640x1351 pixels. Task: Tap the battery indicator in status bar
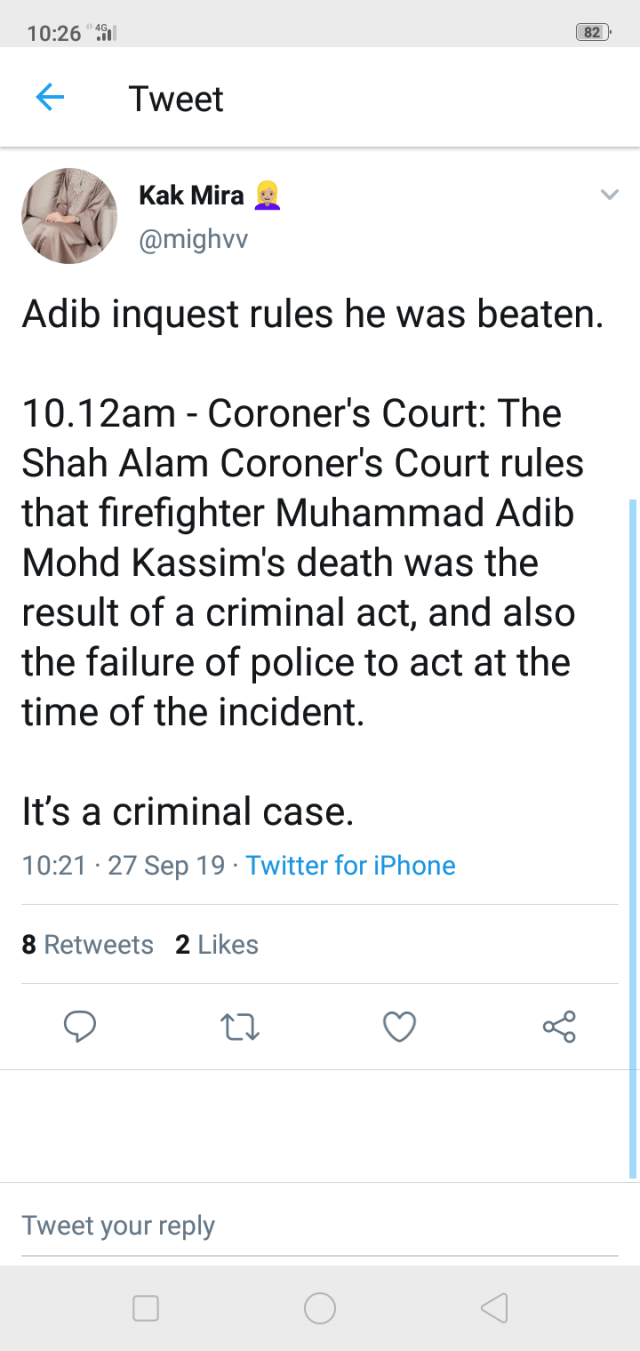pos(593,32)
